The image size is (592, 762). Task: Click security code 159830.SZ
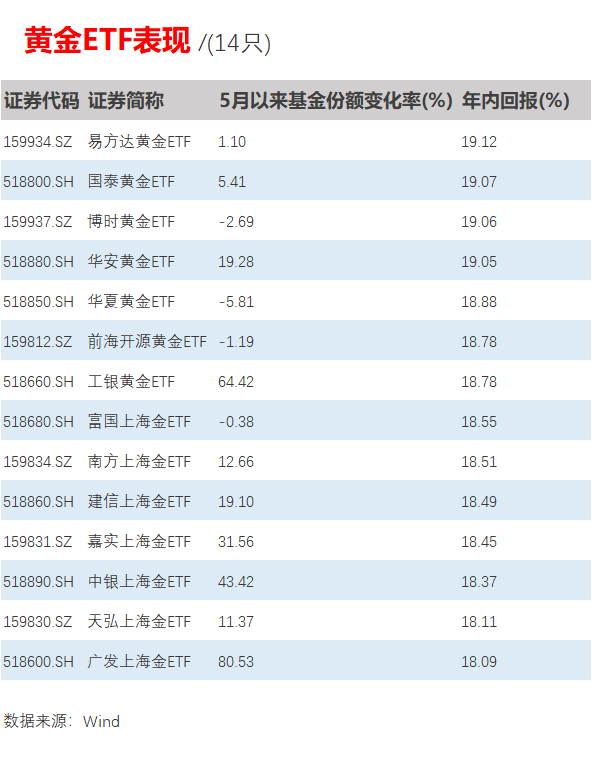[37, 622]
